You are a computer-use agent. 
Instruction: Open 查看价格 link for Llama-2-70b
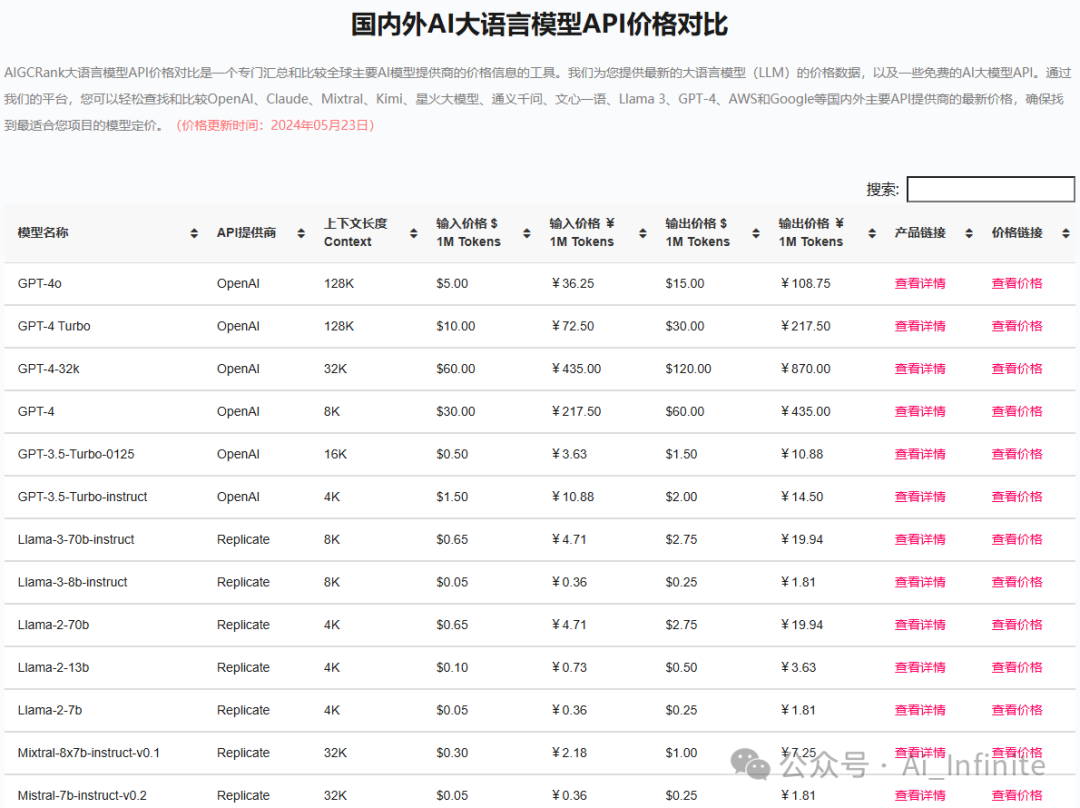pyautogui.click(x=1017, y=625)
